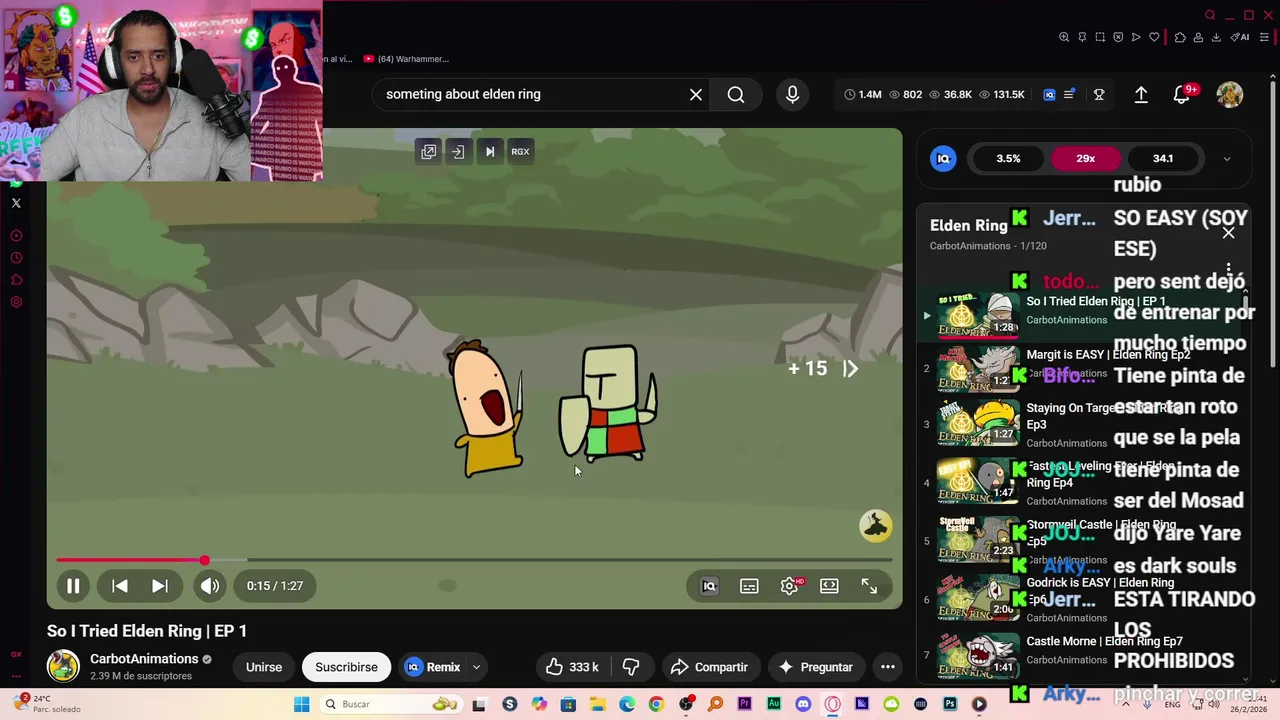Click the enter-arrow icon atop the video

coord(458,151)
